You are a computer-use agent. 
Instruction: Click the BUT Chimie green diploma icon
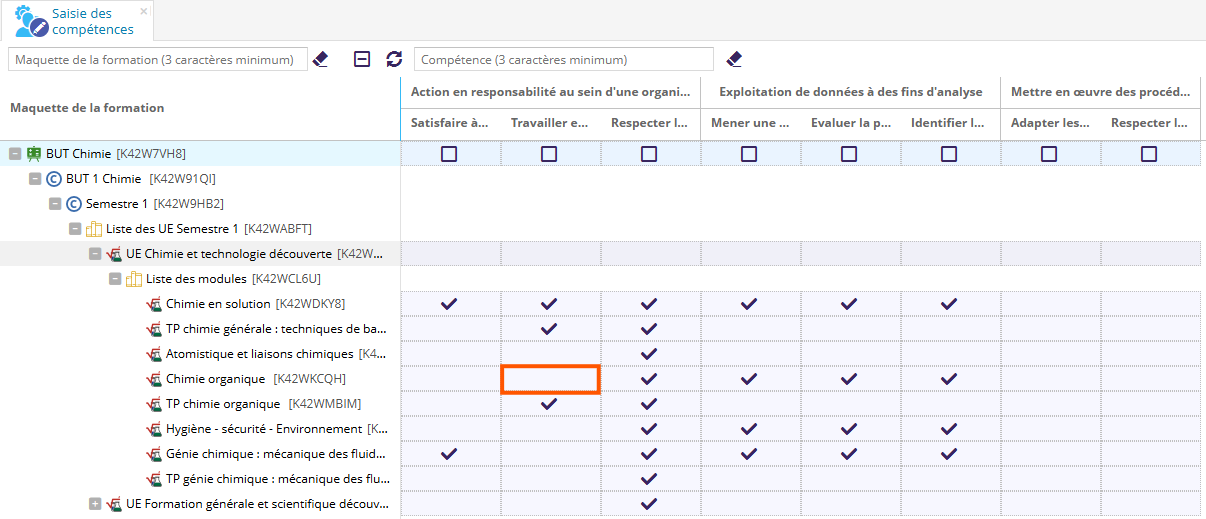tap(34, 154)
